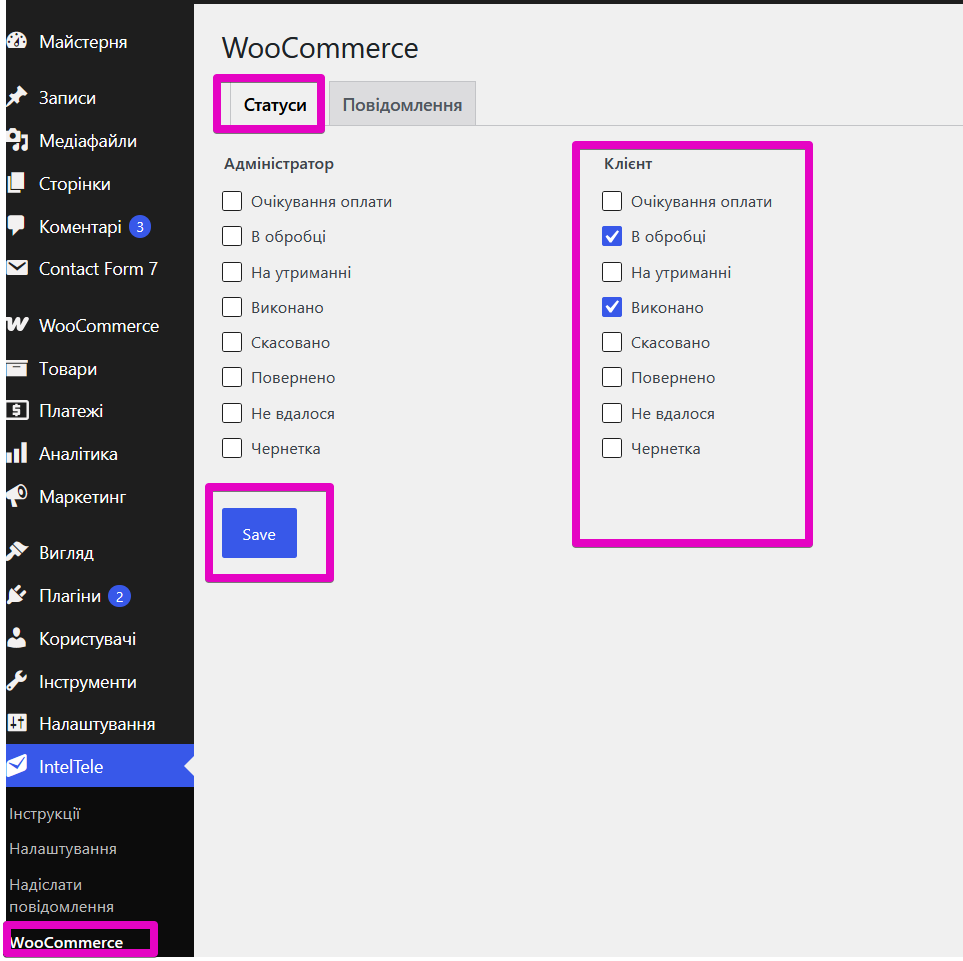Screen dimensions: 963x961
Task: Click the Налаштування sliders icon
Action: click(x=17, y=723)
